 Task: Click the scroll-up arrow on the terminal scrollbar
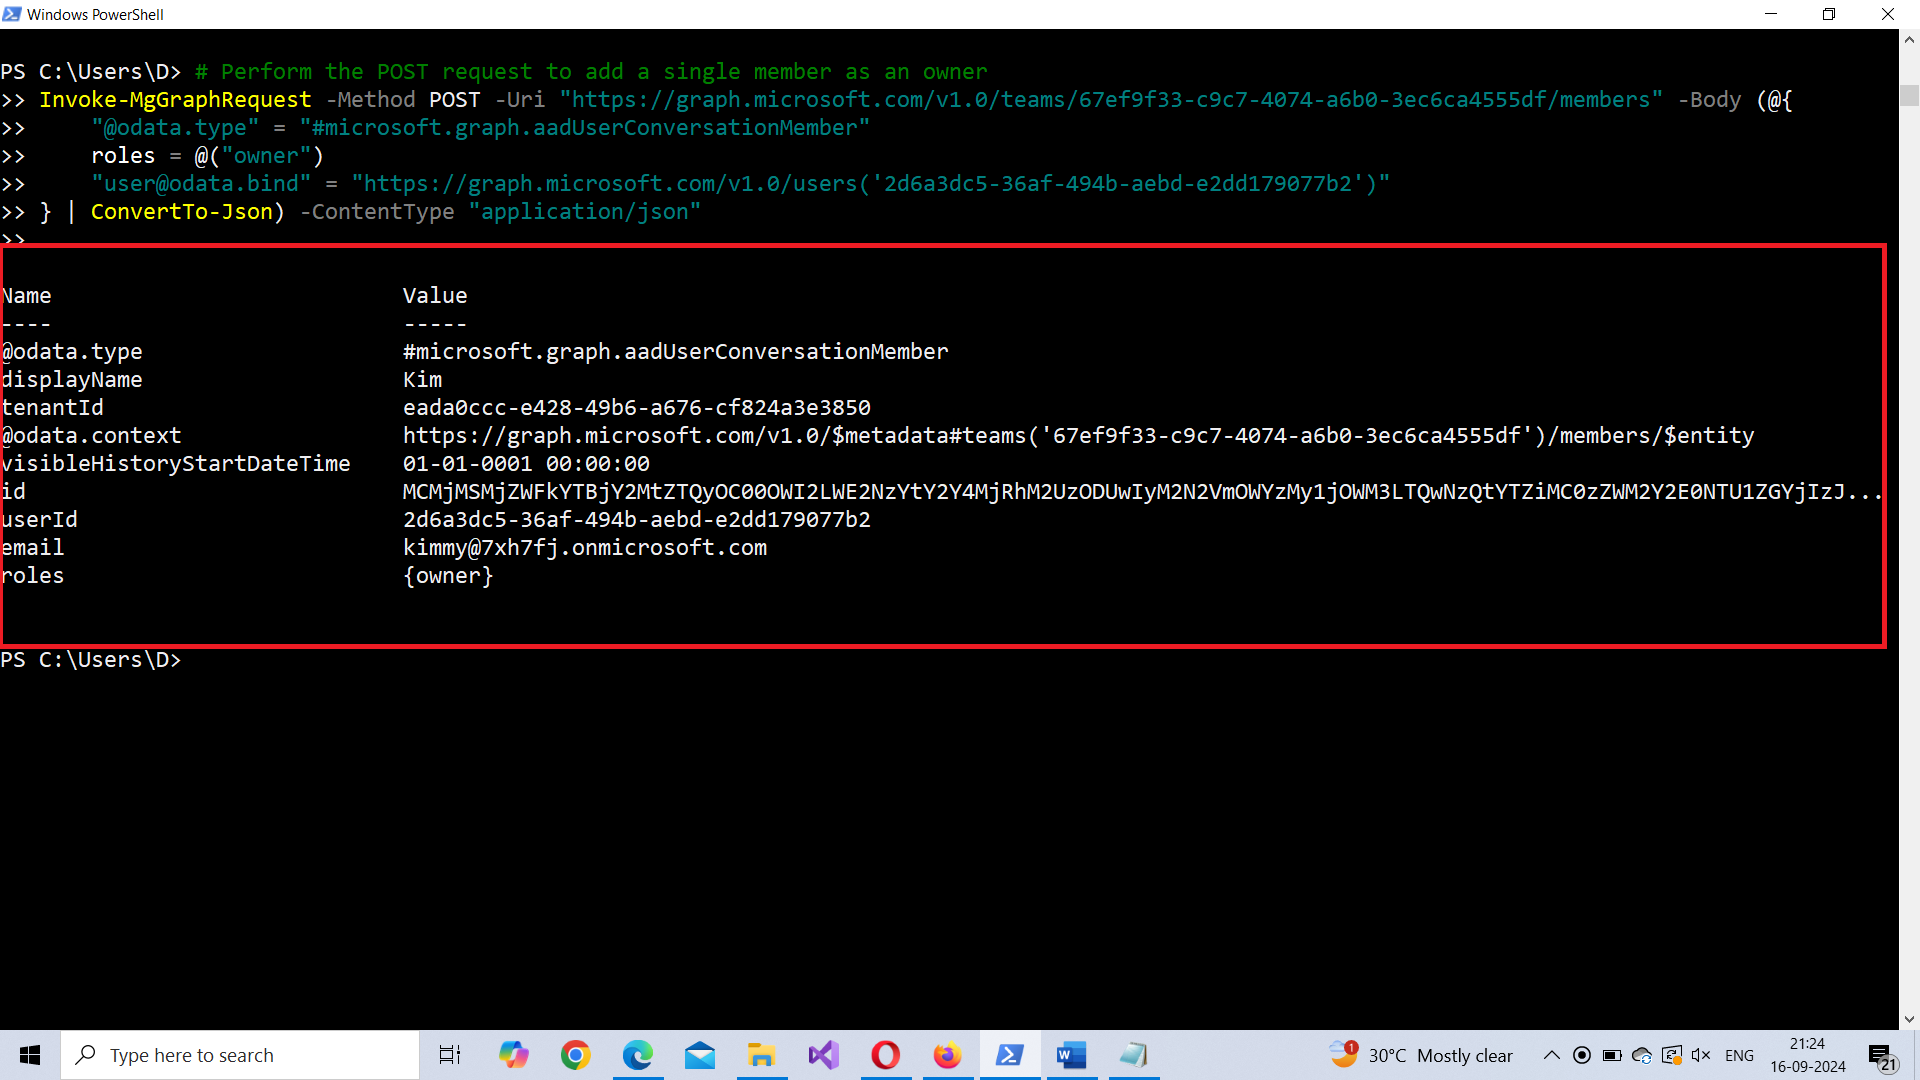(1909, 40)
